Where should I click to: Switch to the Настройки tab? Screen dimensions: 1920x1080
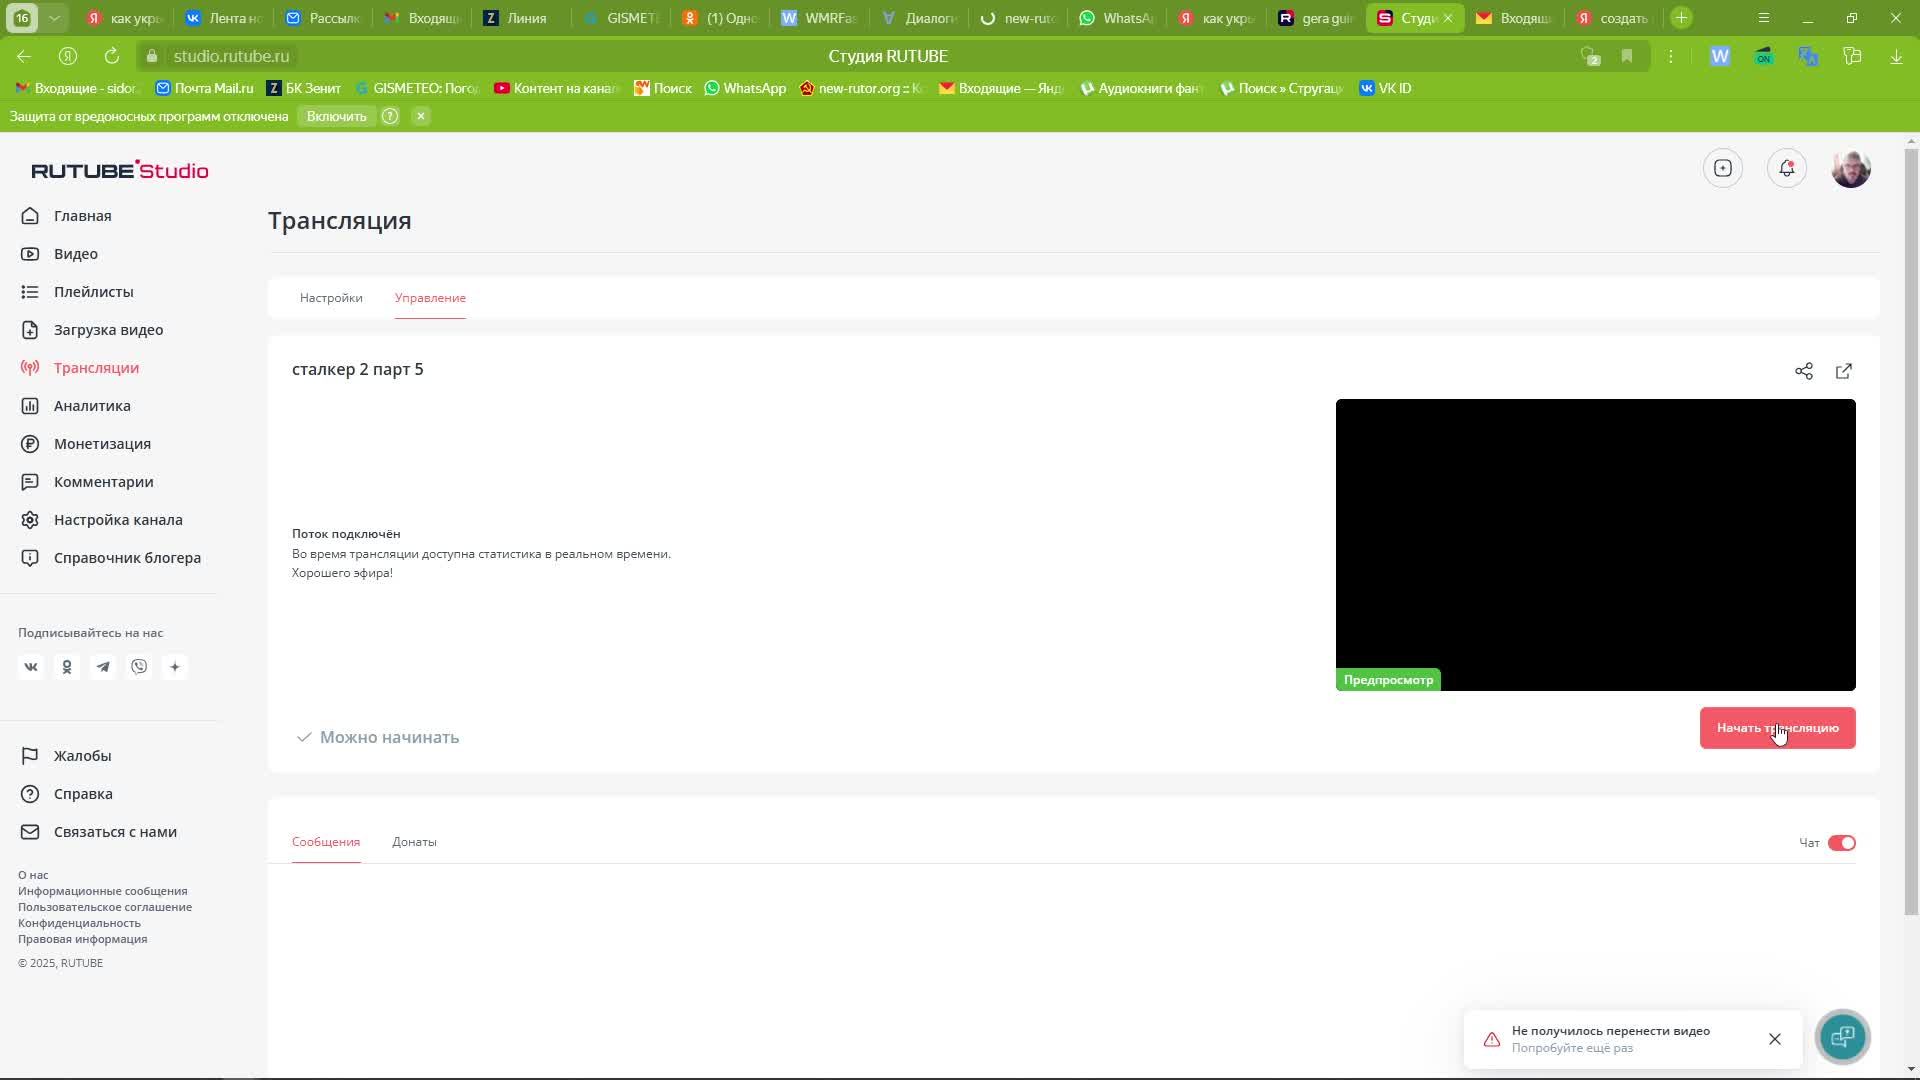(331, 298)
